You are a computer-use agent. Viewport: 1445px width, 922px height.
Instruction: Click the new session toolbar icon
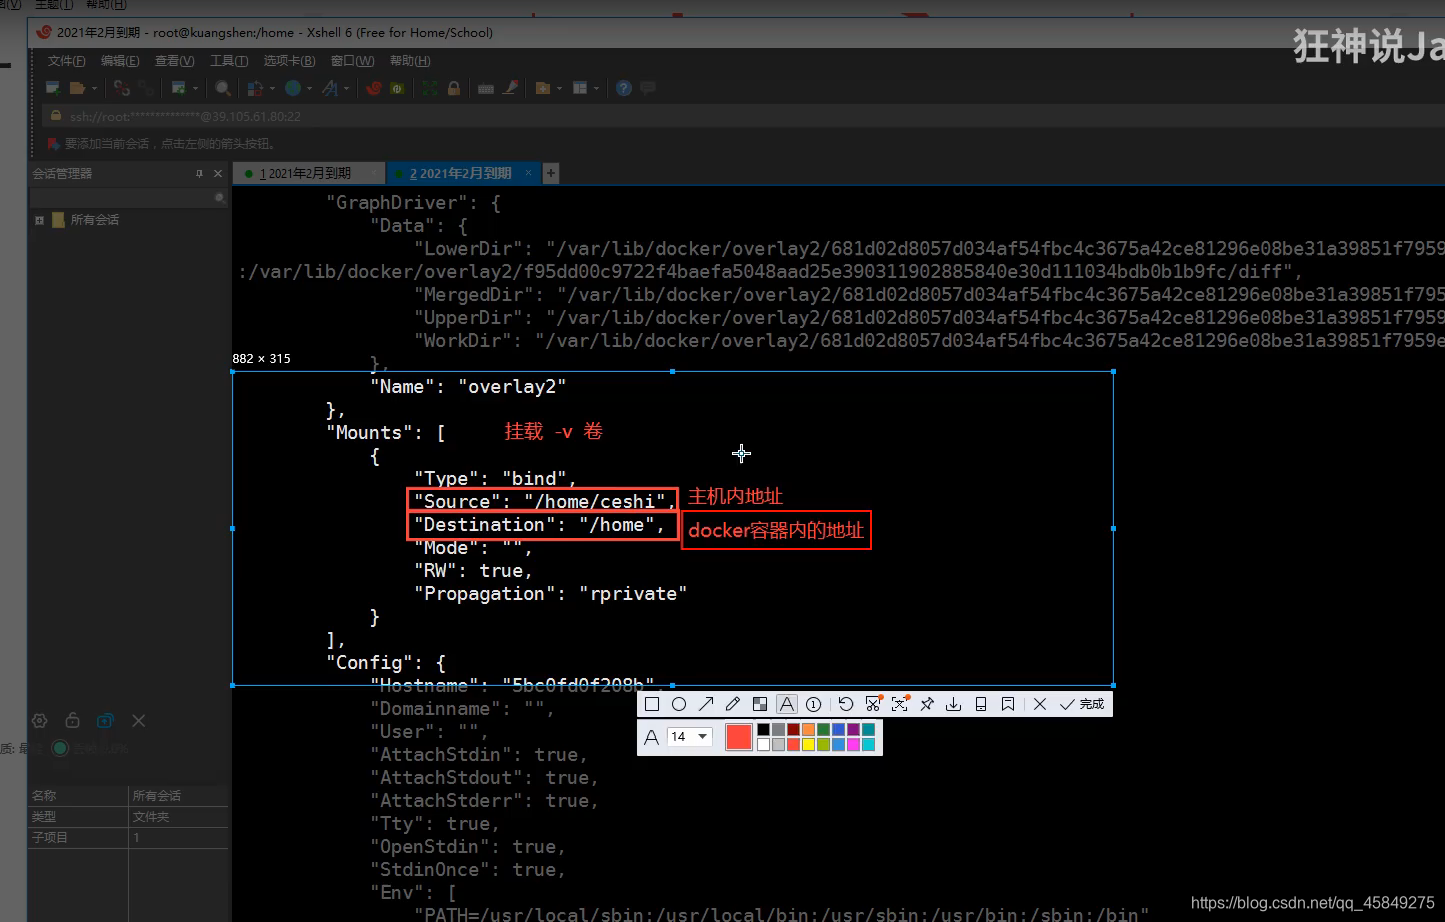pos(53,88)
